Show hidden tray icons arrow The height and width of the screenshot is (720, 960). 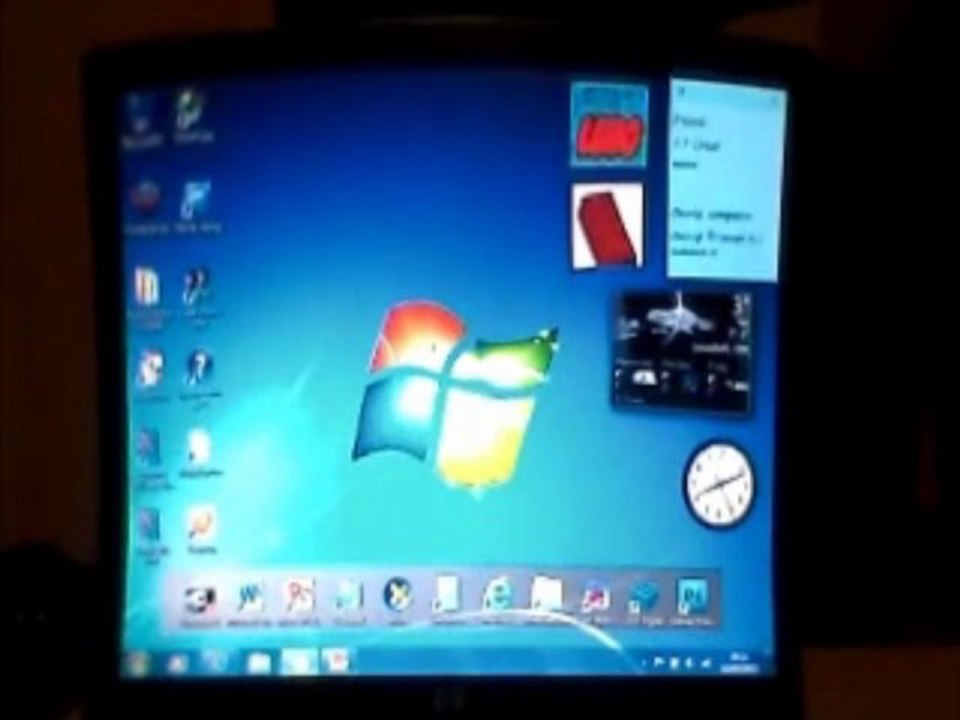643,664
